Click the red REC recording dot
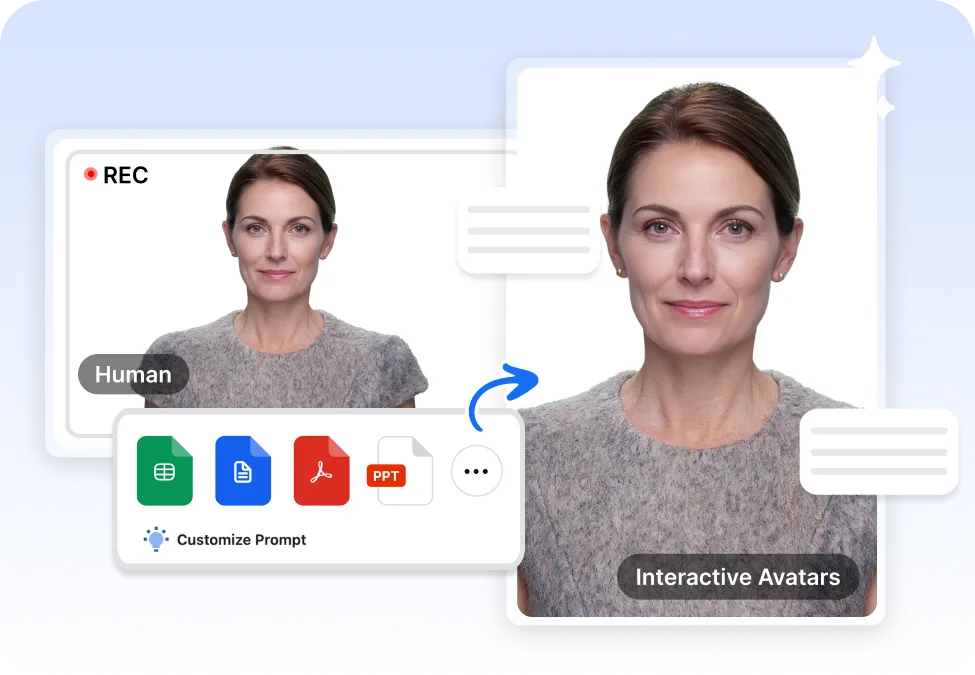The width and height of the screenshot is (975, 675). [x=92, y=174]
